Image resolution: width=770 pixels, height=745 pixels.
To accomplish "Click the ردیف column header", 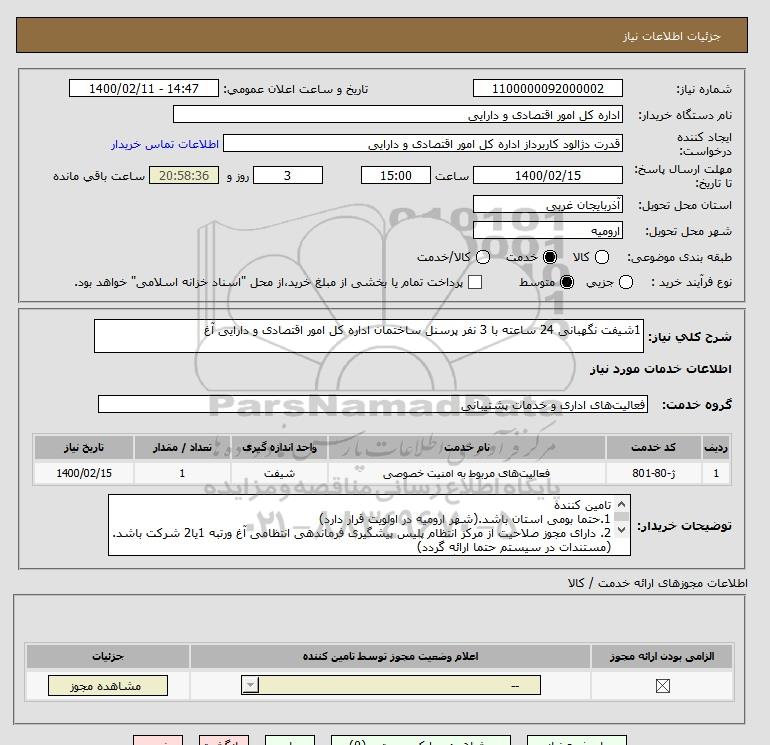I will pyautogui.click(x=716, y=447).
